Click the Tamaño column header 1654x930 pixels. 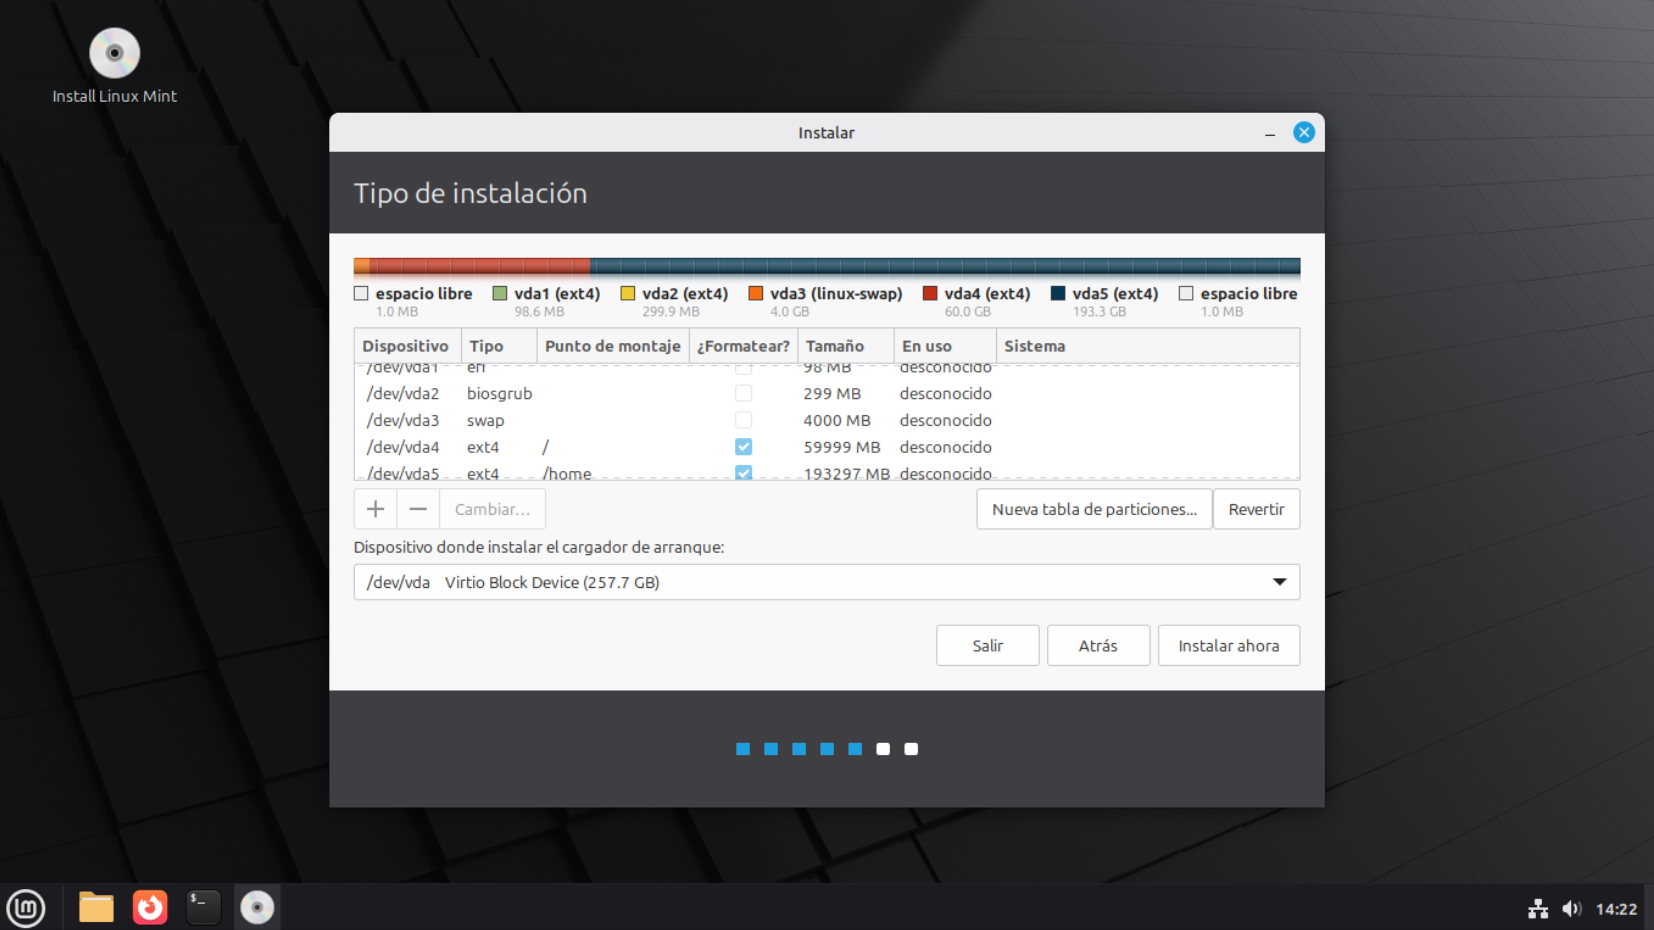tap(835, 346)
